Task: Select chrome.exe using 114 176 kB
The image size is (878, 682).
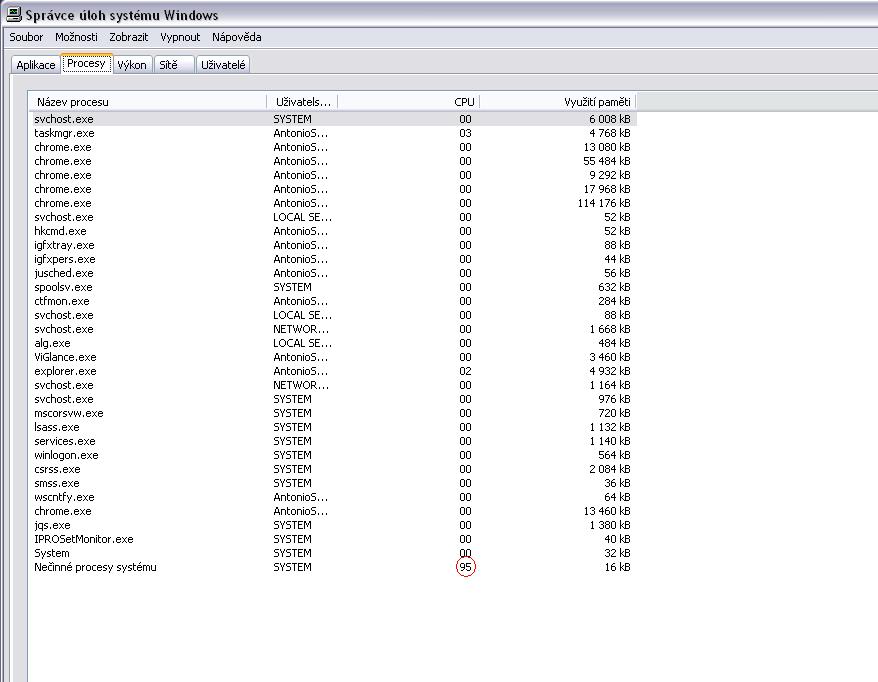Action: 333,203
